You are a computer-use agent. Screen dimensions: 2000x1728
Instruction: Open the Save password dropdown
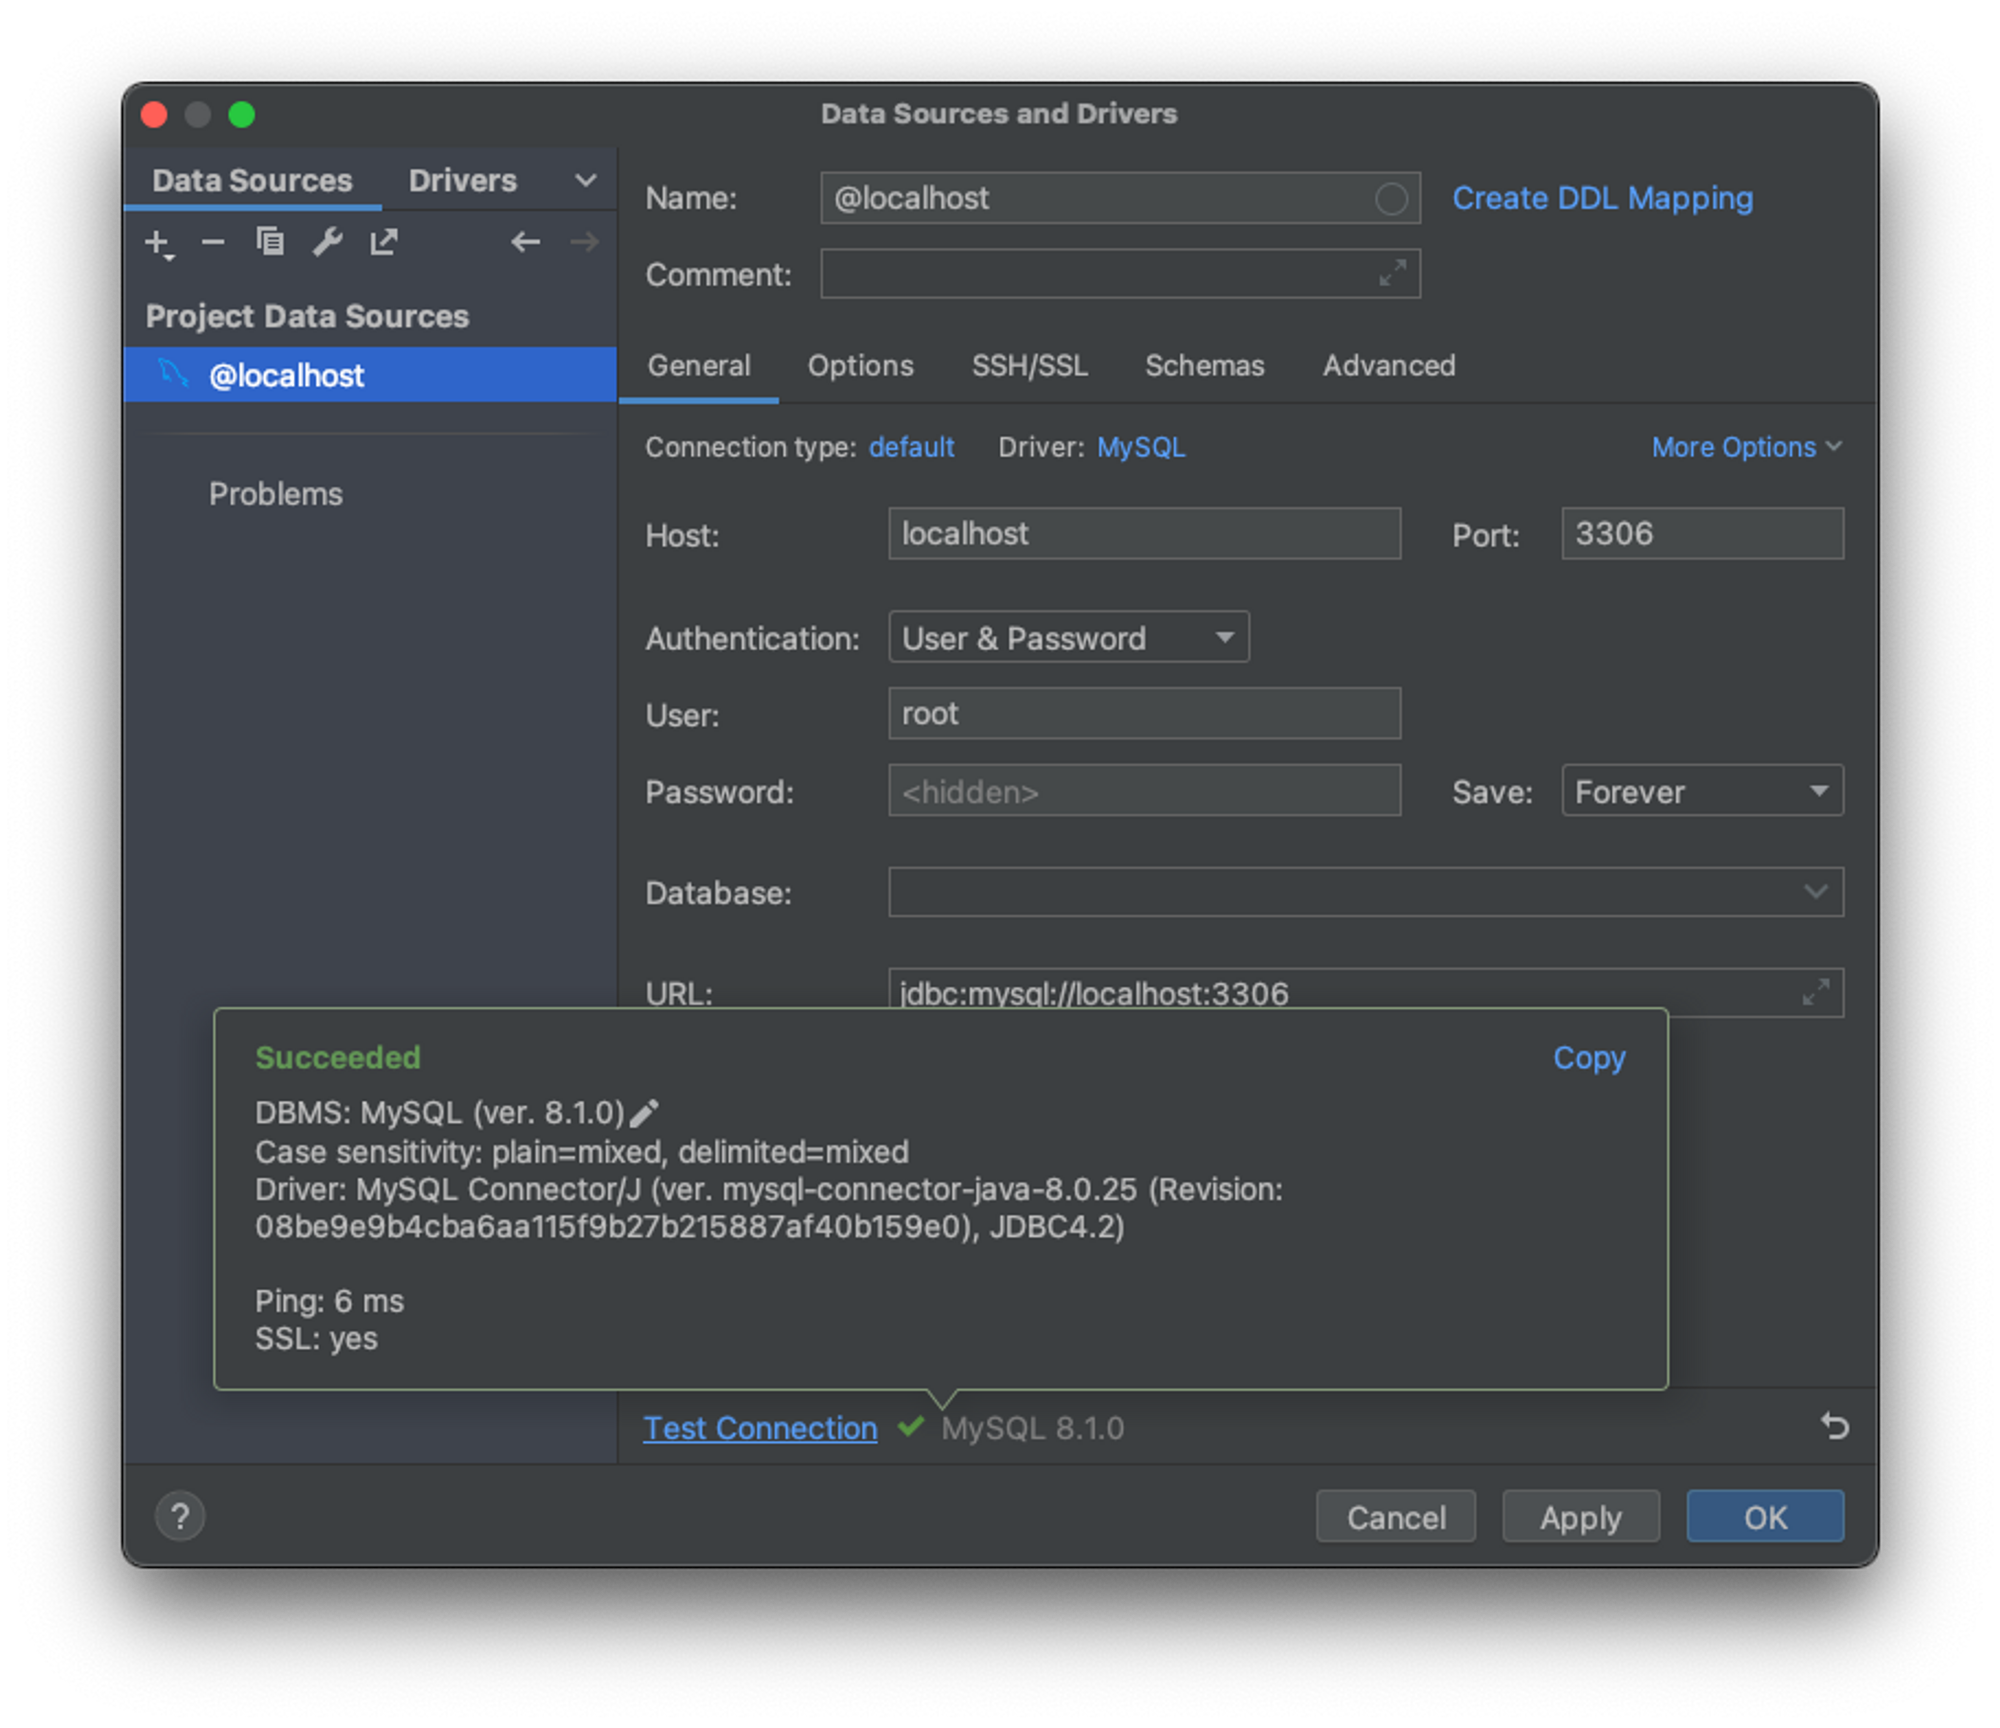[x=1701, y=792]
